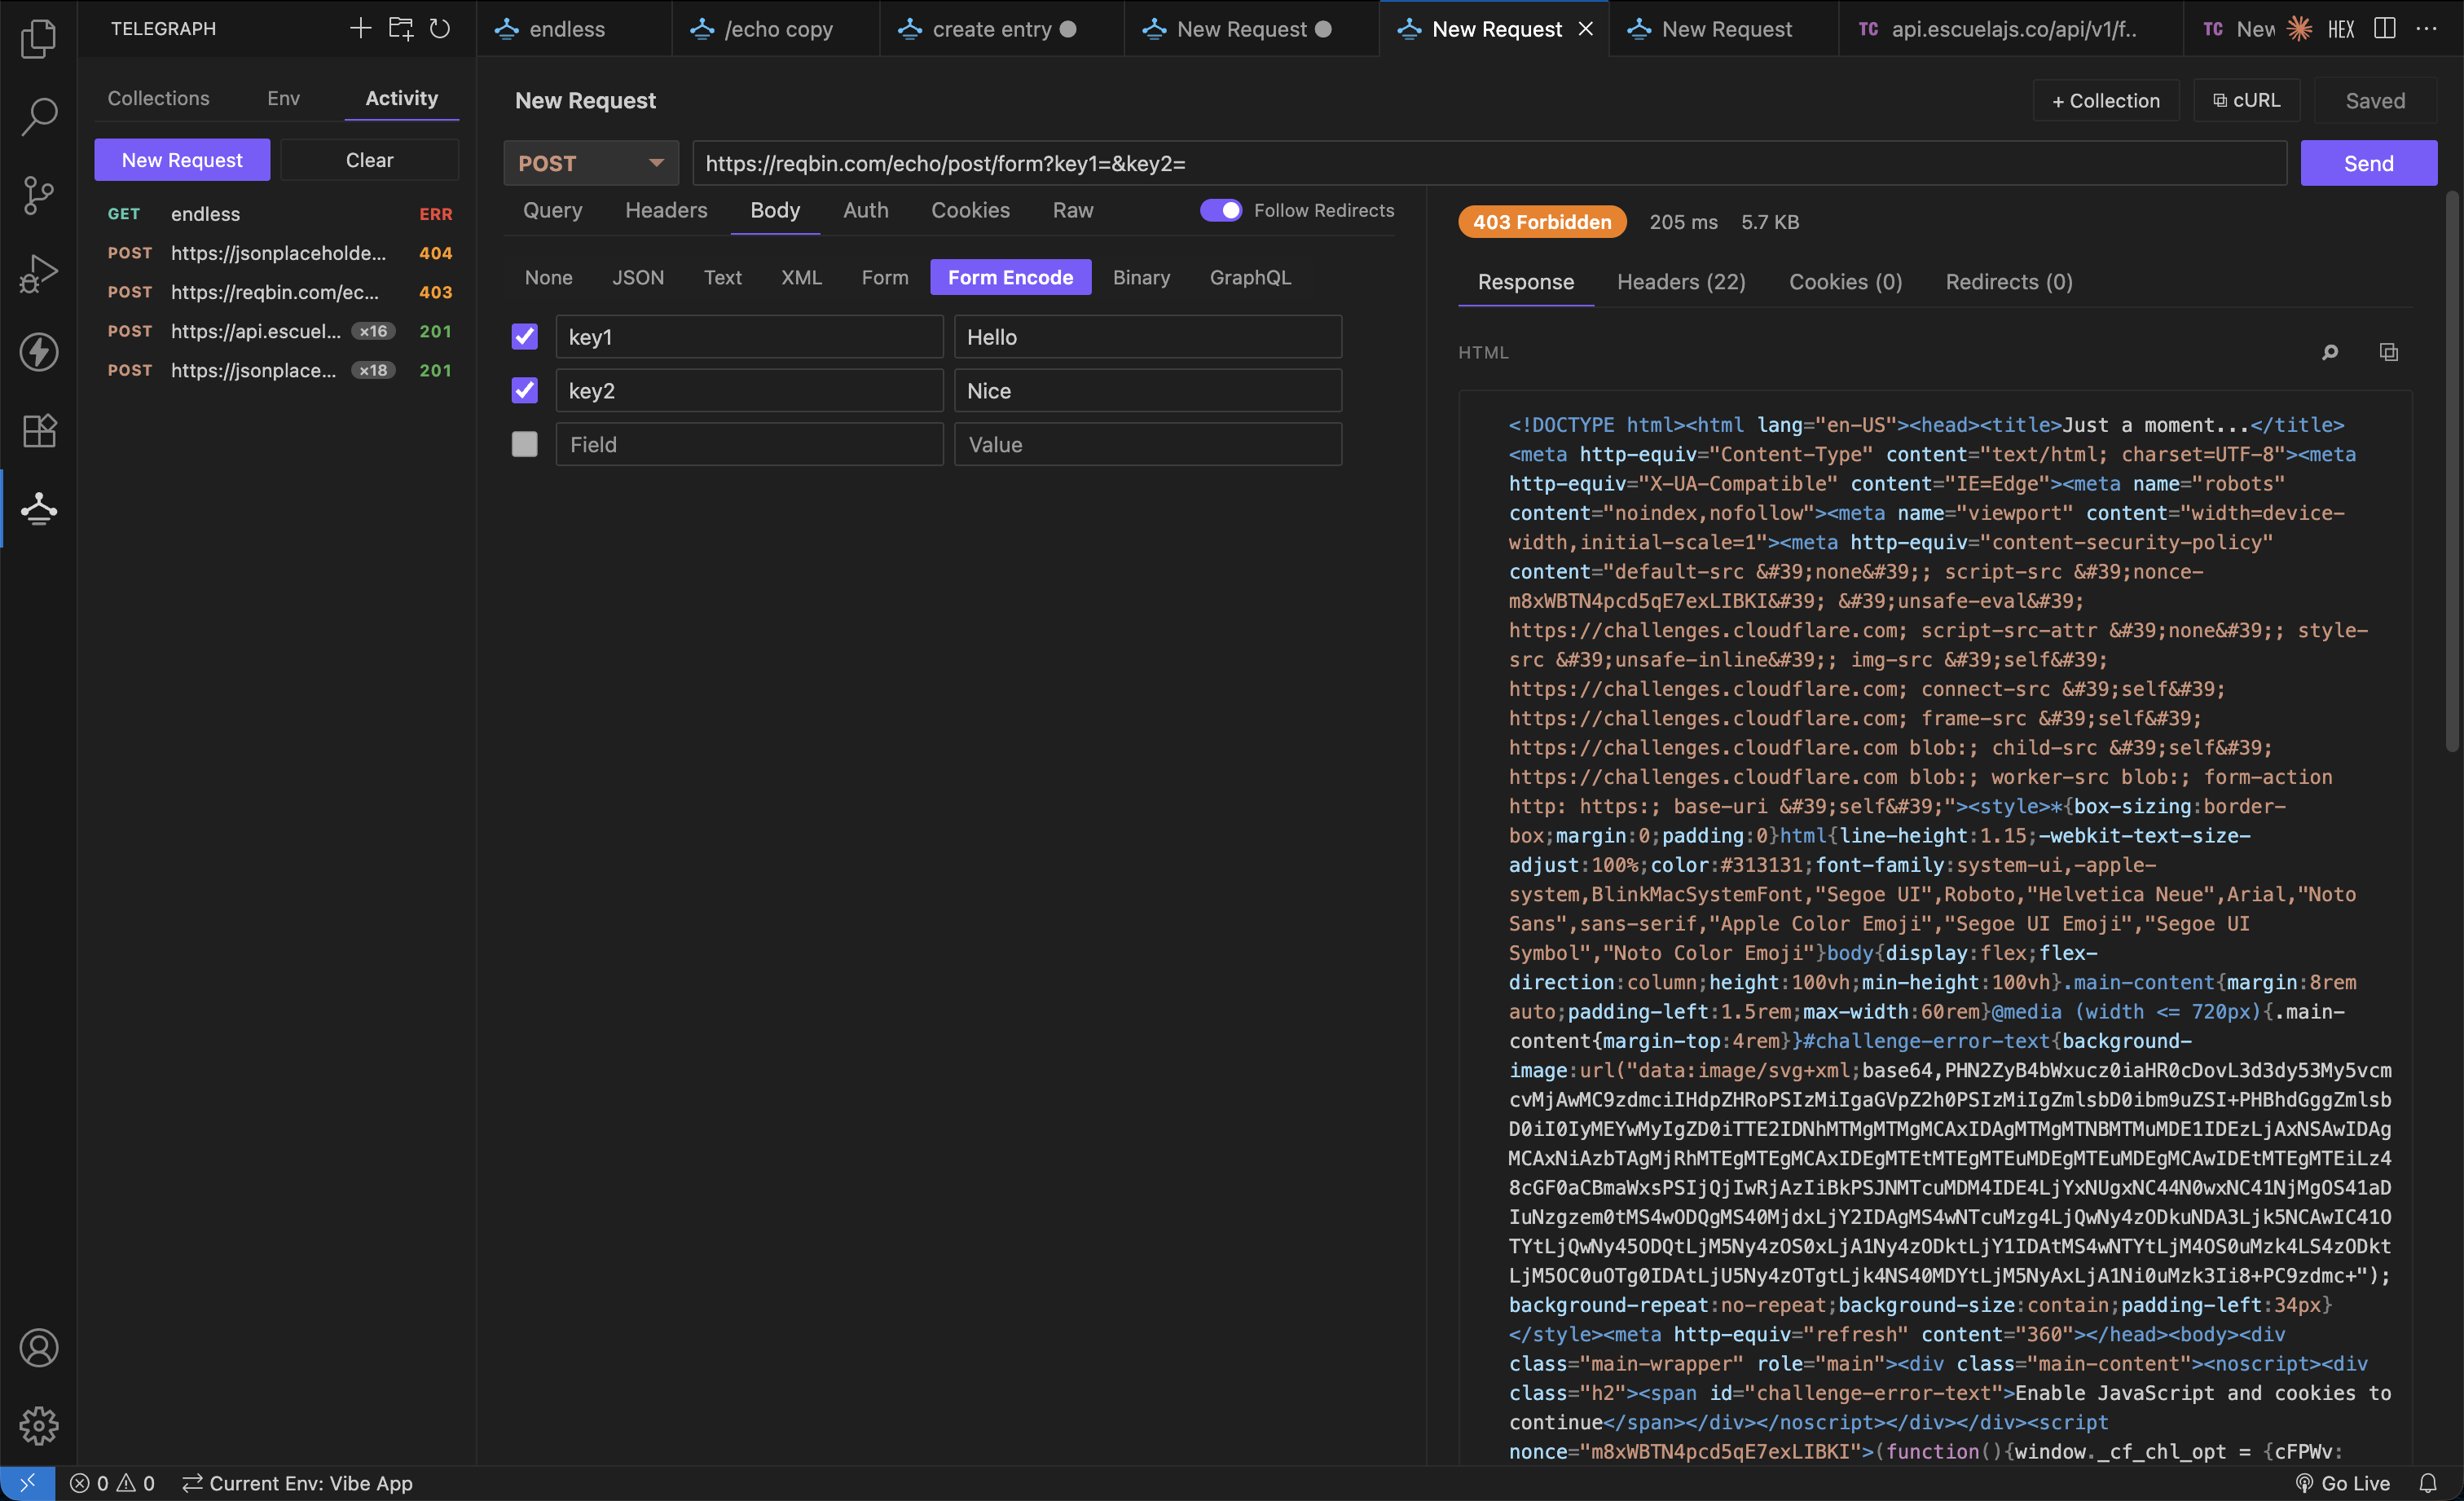Image resolution: width=2464 pixels, height=1501 pixels.
Task: Open the Thunder Client lightning icon
Action: (38, 351)
